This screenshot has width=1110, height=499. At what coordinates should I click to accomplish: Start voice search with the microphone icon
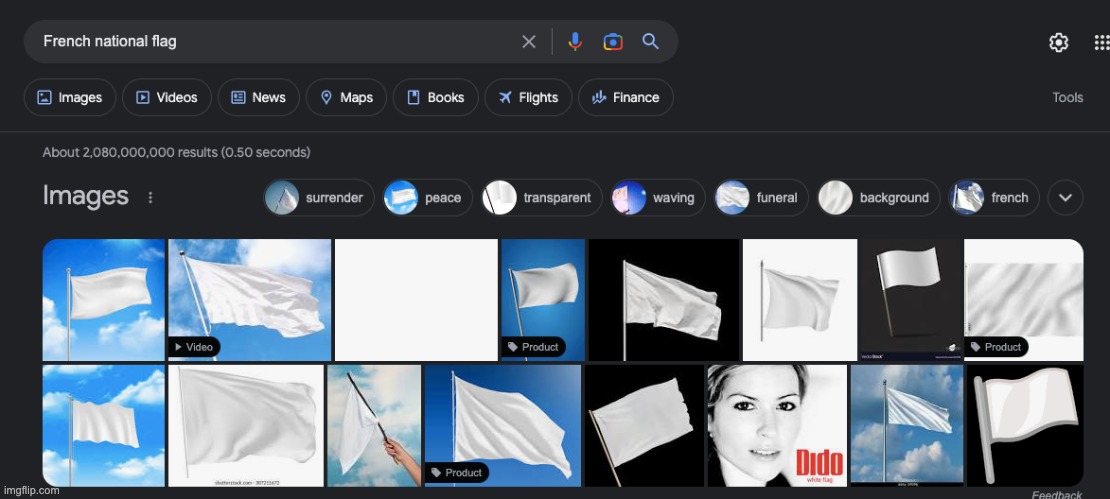click(575, 41)
